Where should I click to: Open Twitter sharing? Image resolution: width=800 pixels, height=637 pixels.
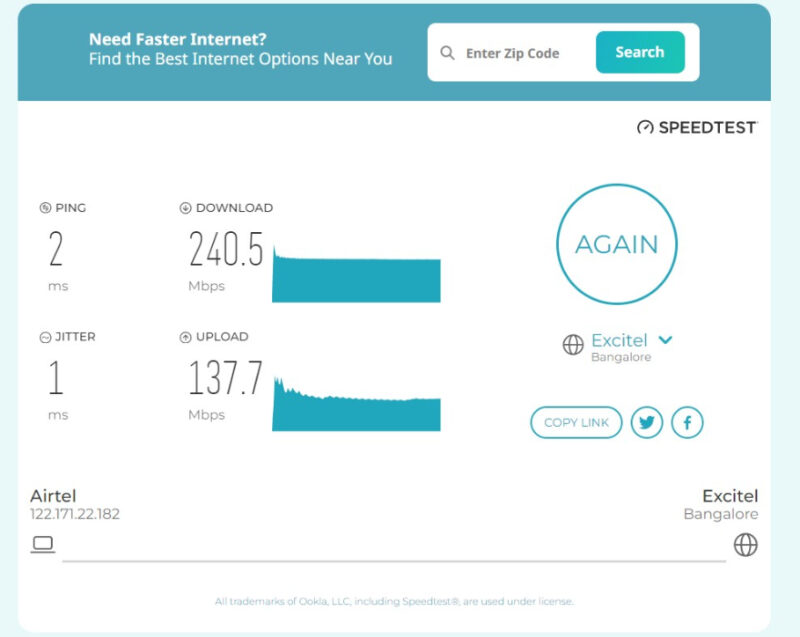point(648,423)
